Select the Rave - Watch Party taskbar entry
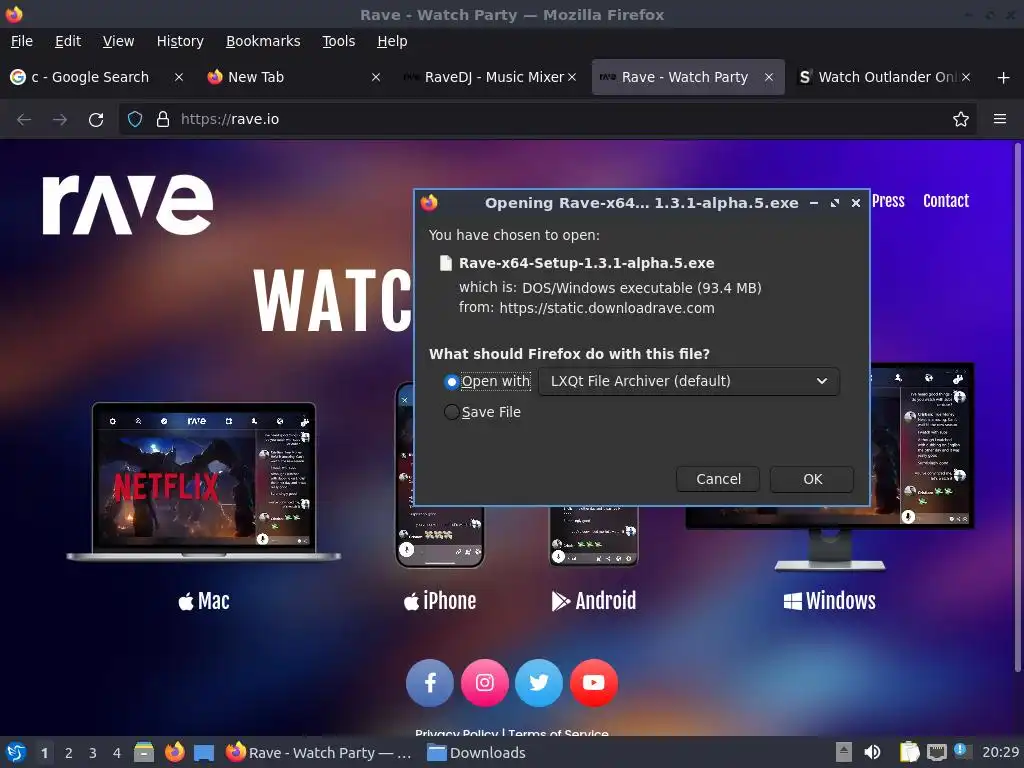The width and height of the screenshot is (1024, 768). pos(319,753)
